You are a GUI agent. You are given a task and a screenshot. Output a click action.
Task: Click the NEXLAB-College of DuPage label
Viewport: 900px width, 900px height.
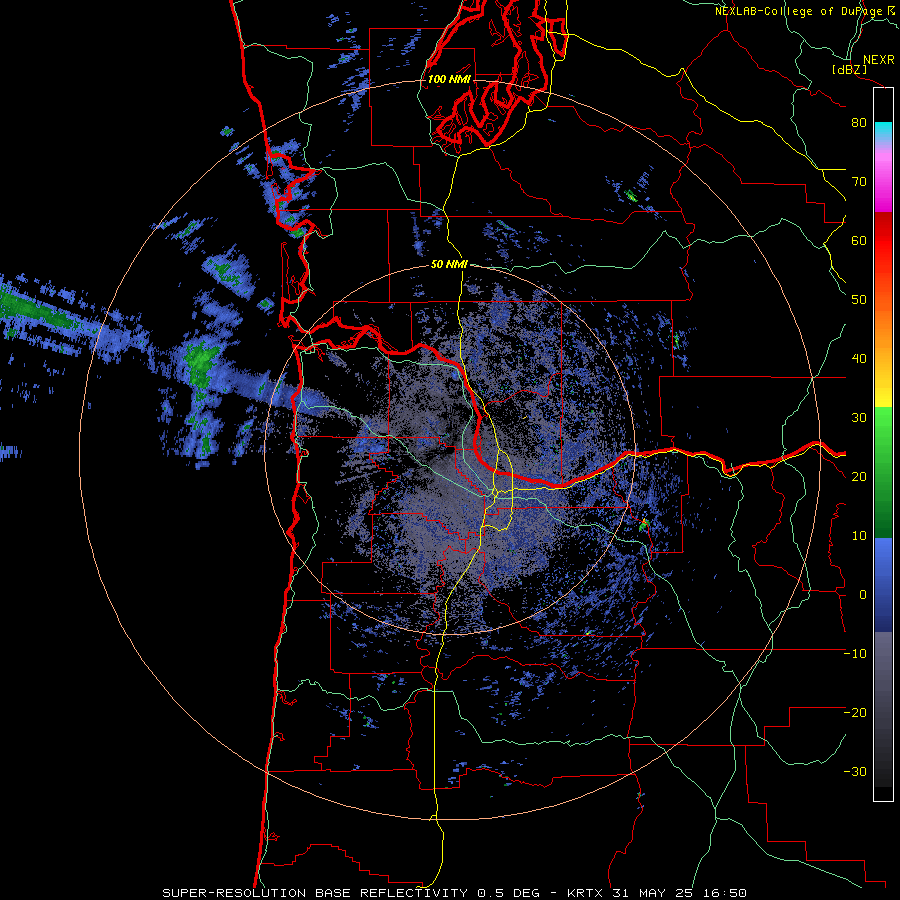800,11
